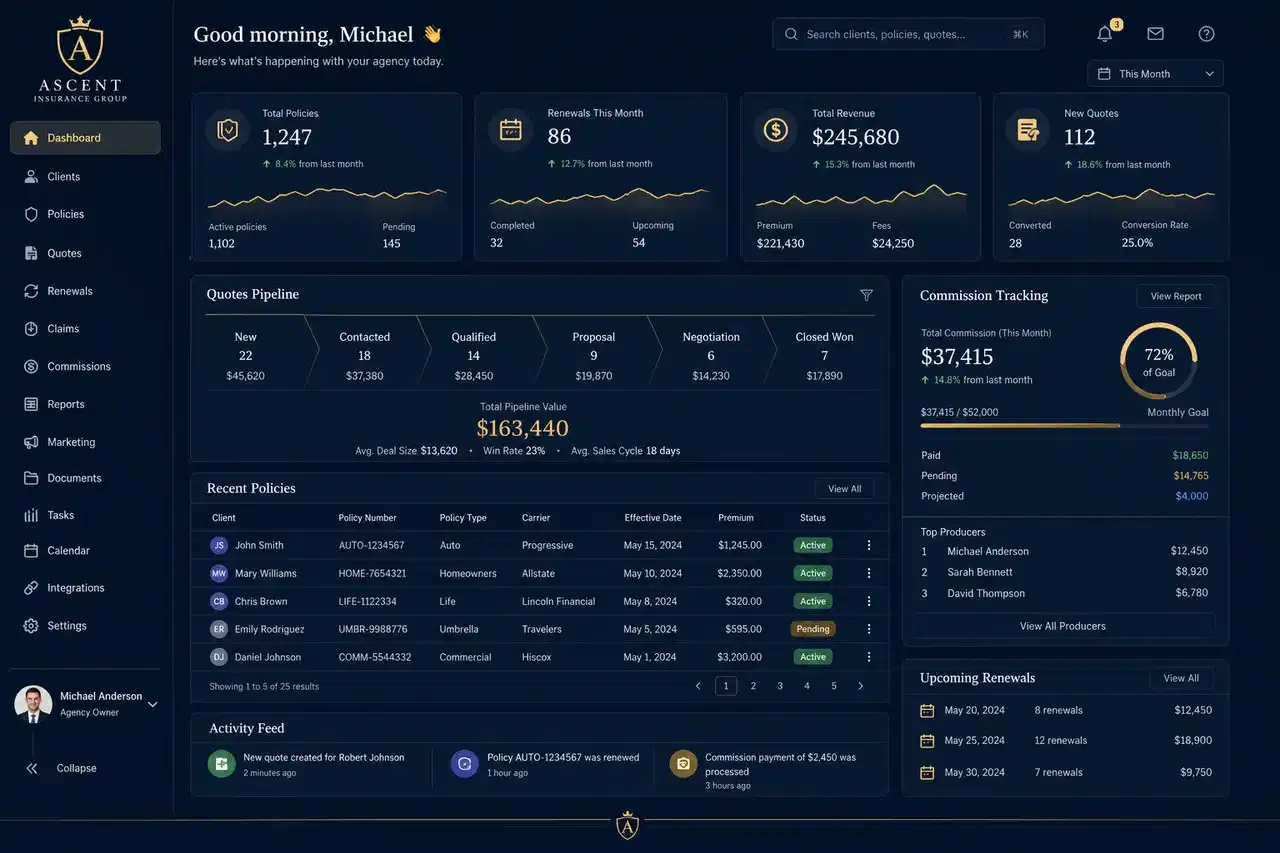Click policy number AUTO-1234567 in the table
Viewport: 1280px width, 853px height.
(x=371, y=545)
